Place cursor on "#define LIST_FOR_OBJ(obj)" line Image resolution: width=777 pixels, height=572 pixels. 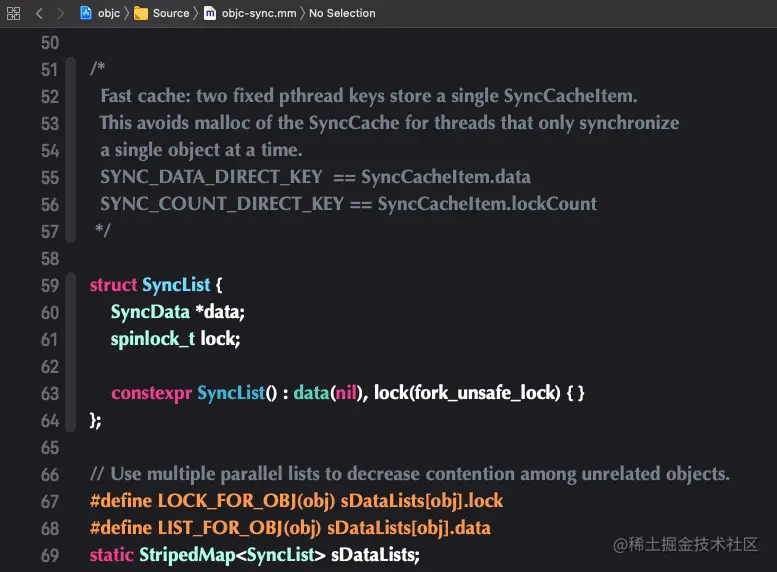point(290,528)
